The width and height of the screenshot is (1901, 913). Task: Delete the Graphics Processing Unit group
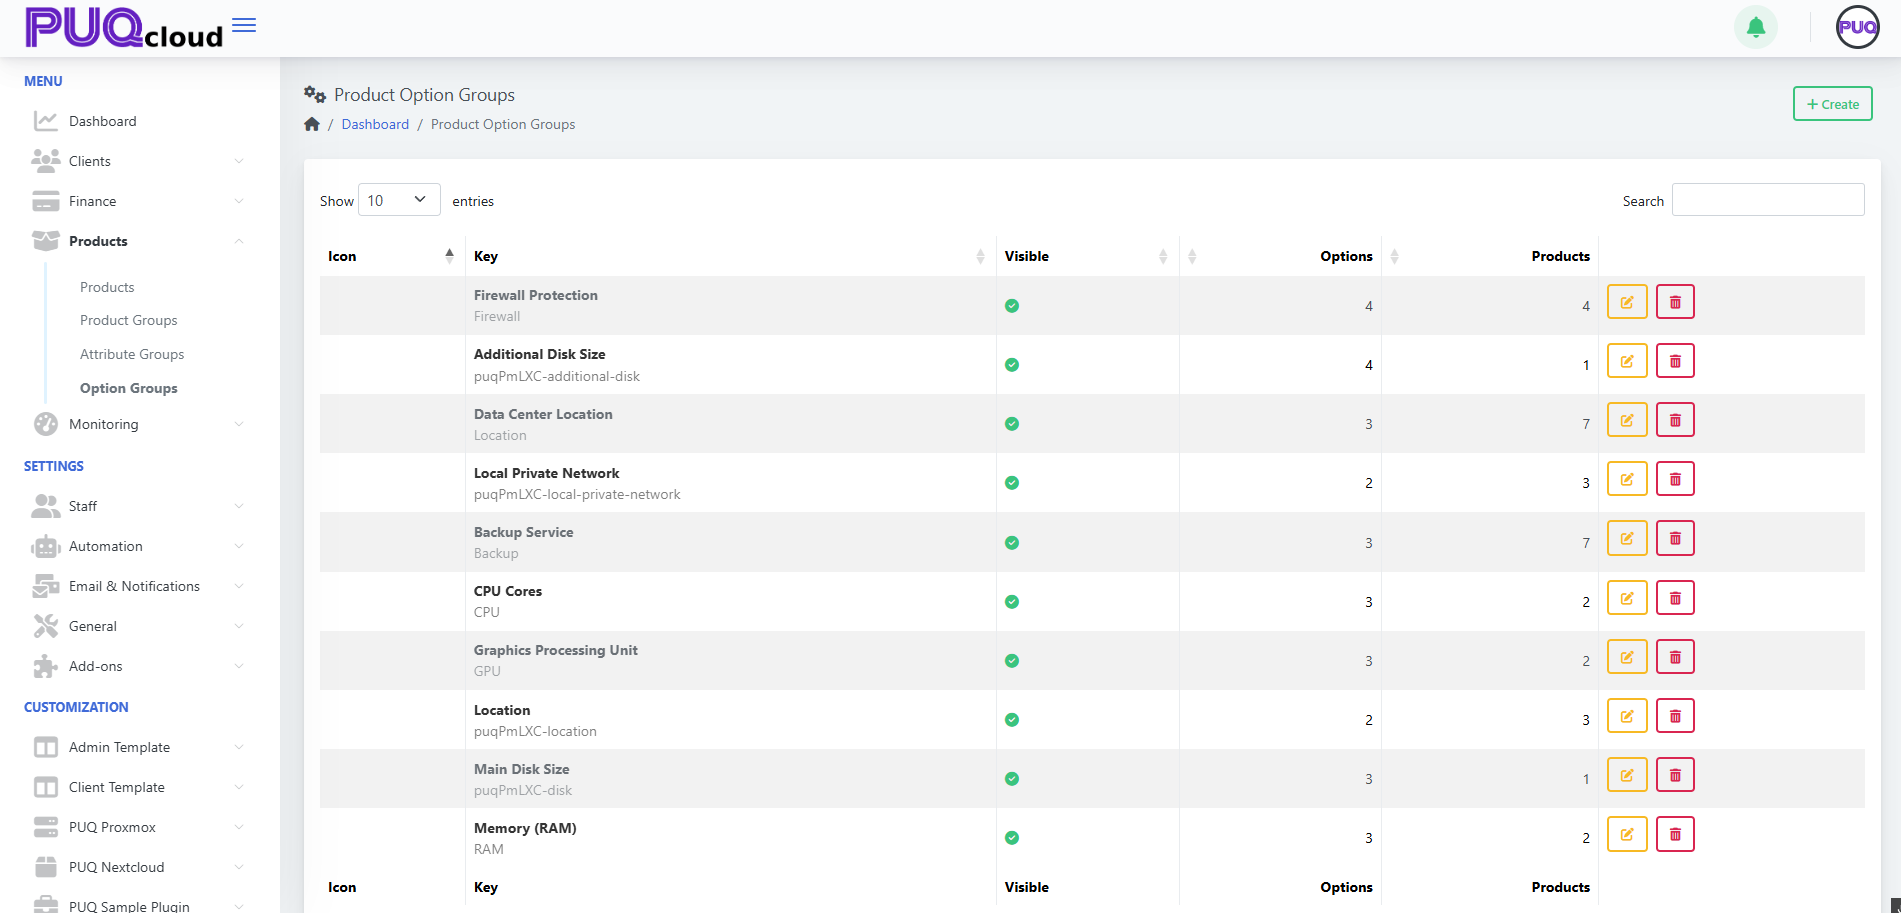pos(1675,657)
